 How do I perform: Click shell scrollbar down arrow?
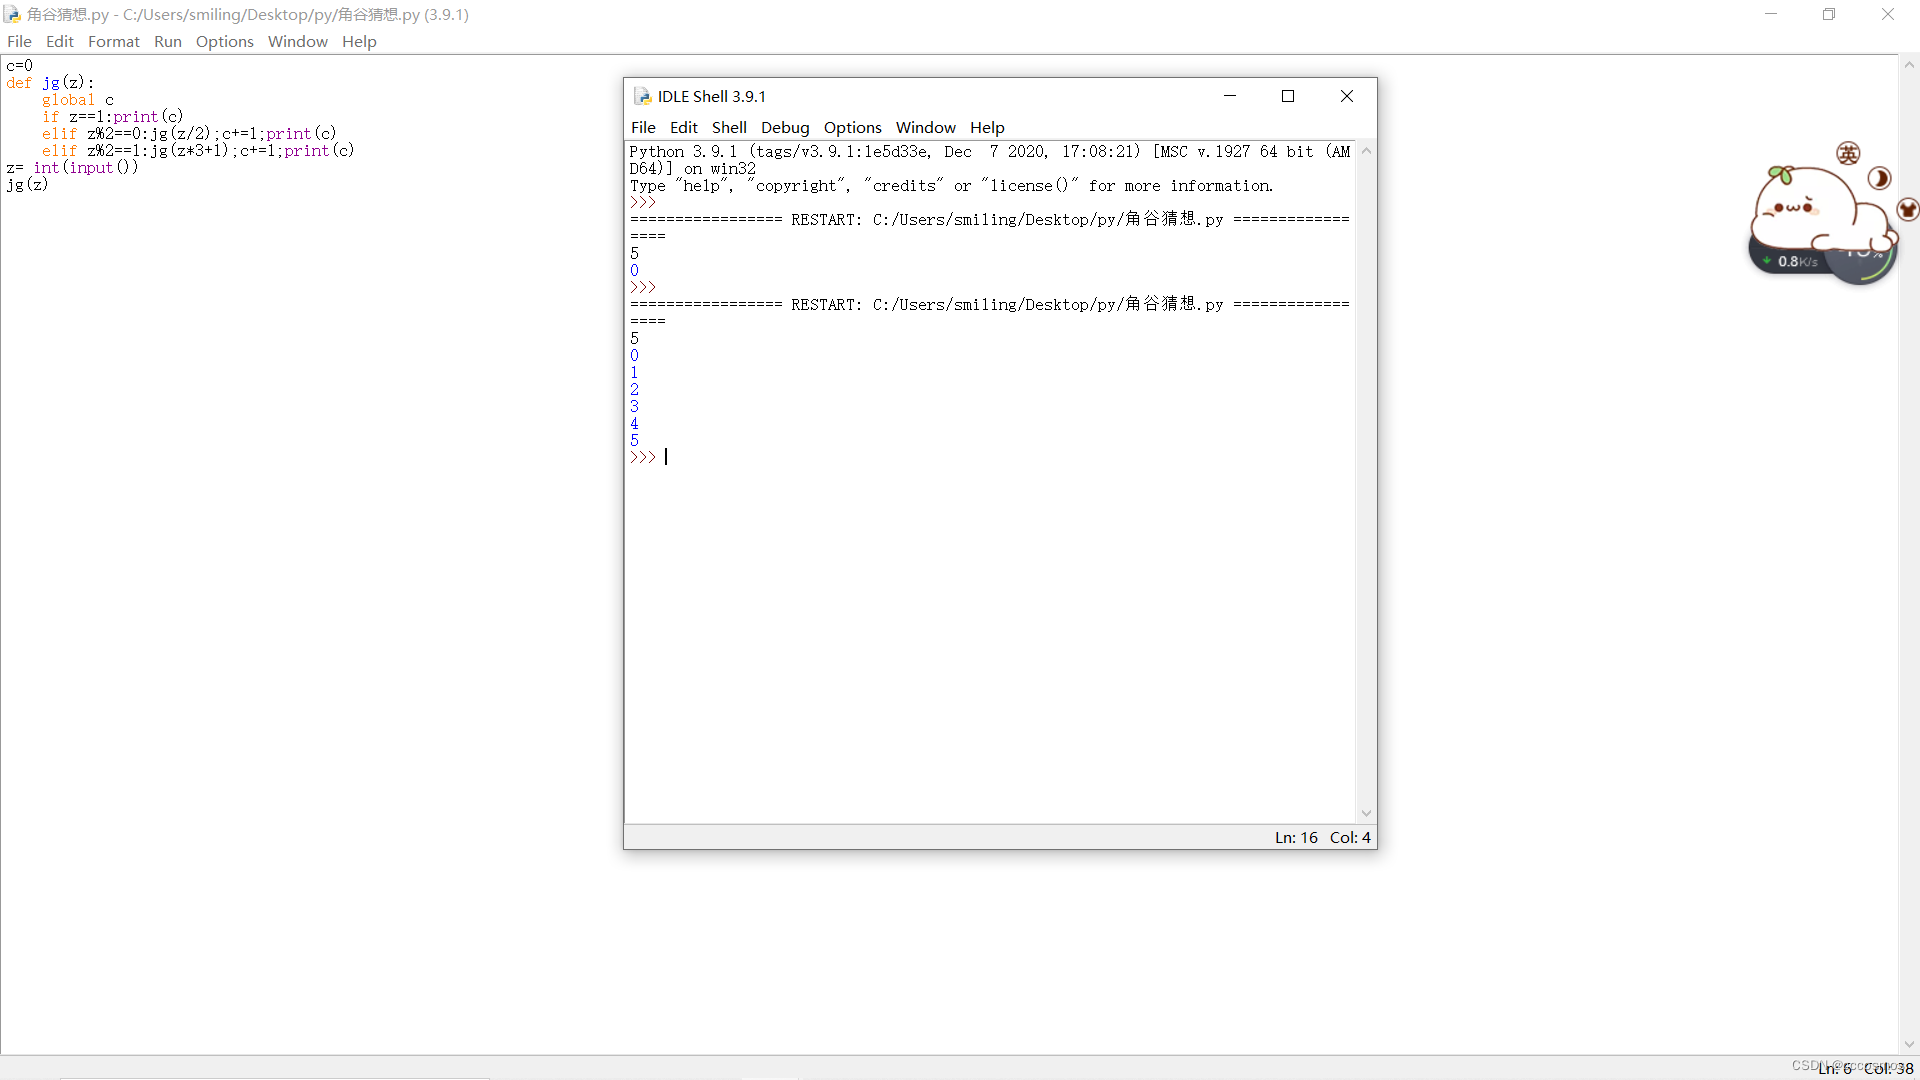[x=1366, y=814]
